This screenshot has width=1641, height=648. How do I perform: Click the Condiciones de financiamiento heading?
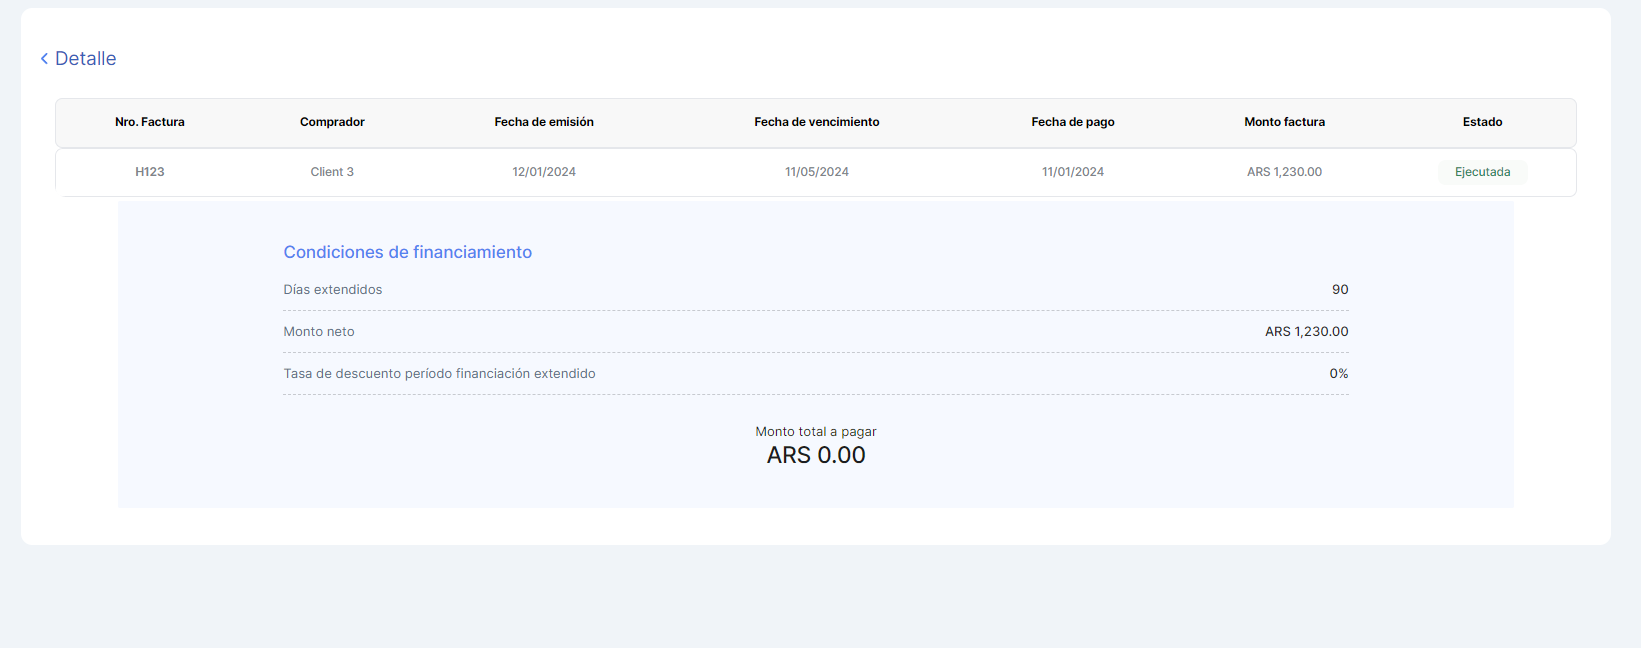(408, 252)
